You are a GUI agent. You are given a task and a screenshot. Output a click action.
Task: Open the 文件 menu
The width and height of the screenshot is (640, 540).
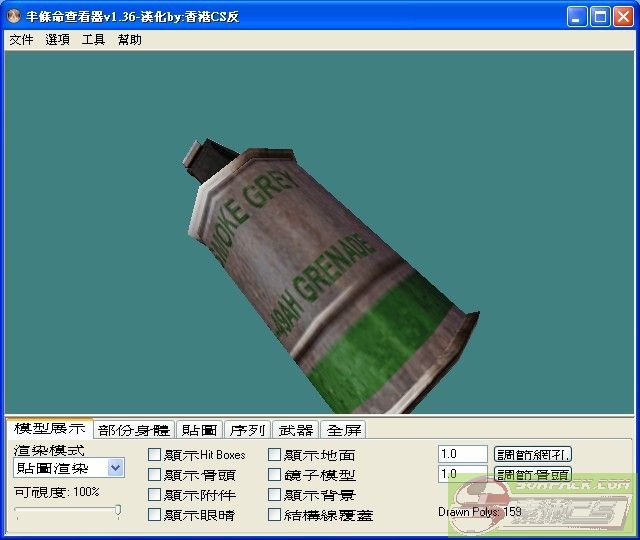pos(21,40)
